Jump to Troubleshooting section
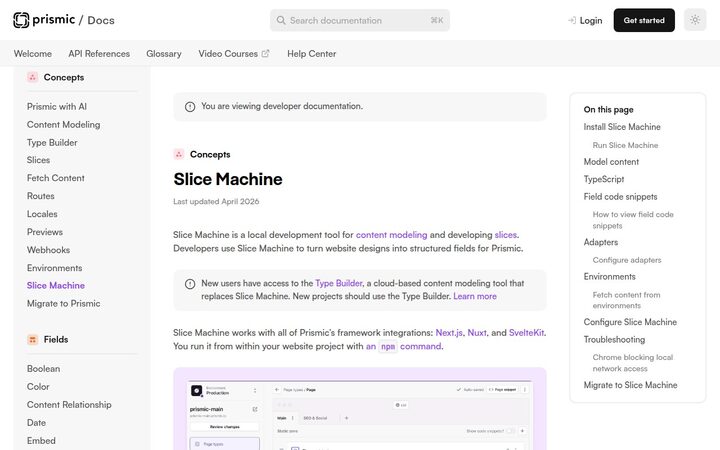This screenshot has height=450, width=720. (x=614, y=339)
